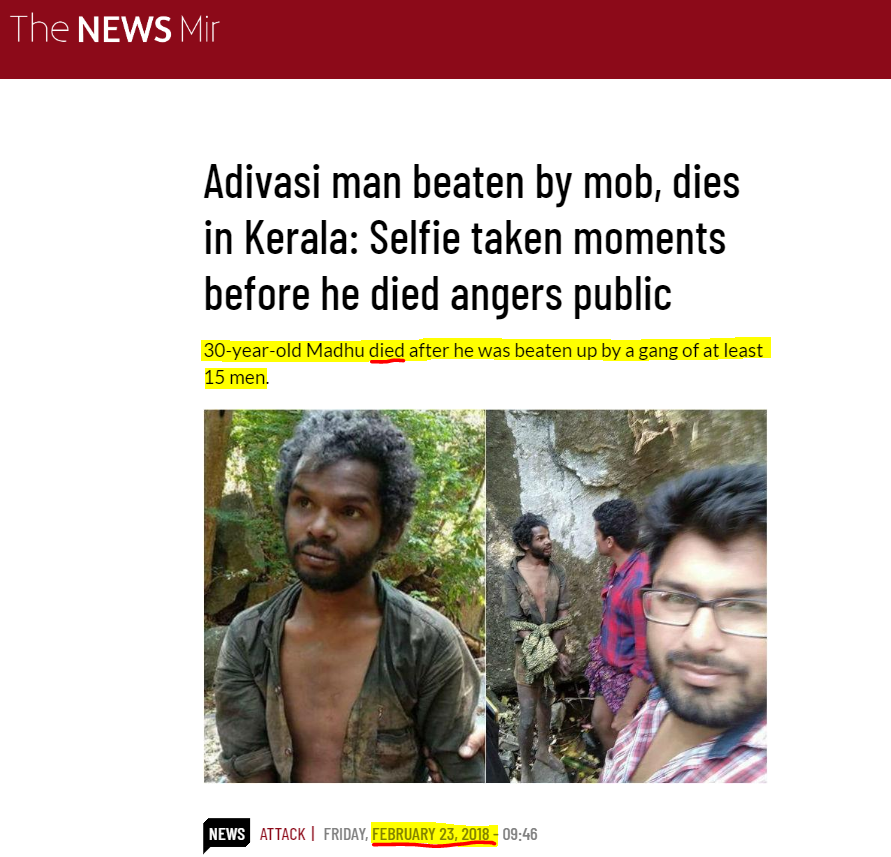Click the red-underlined word "died"
Screen dimensions: 891x857
click(386, 351)
